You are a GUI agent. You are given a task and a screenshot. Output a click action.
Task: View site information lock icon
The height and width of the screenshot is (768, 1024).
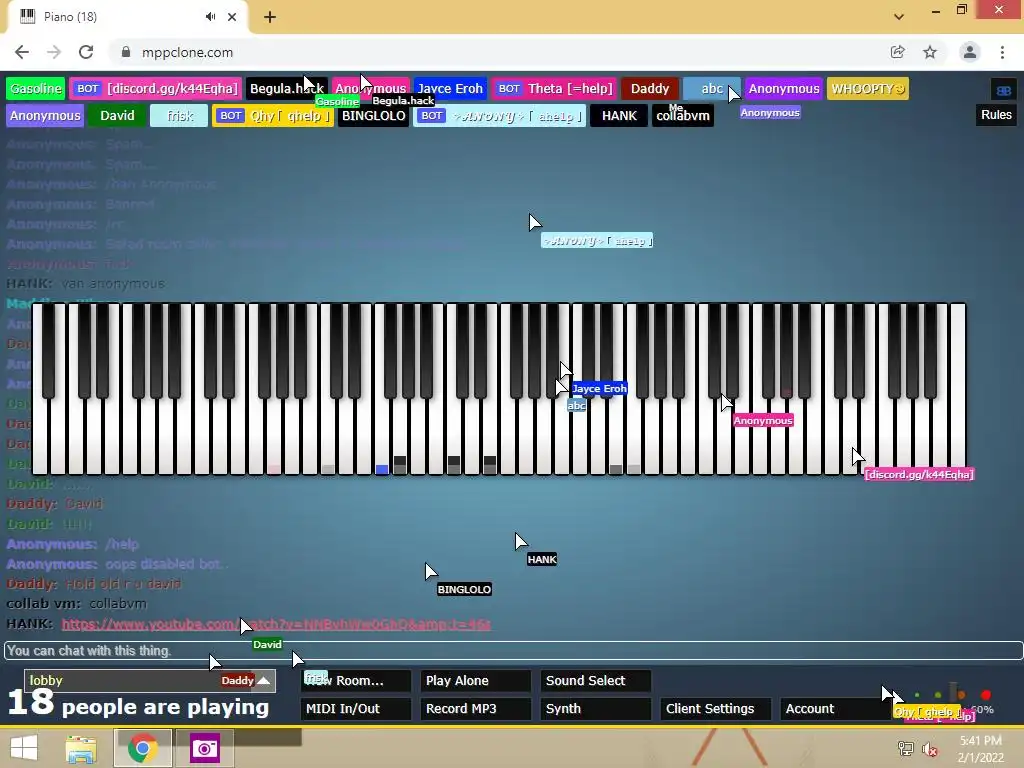tap(126, 52)
